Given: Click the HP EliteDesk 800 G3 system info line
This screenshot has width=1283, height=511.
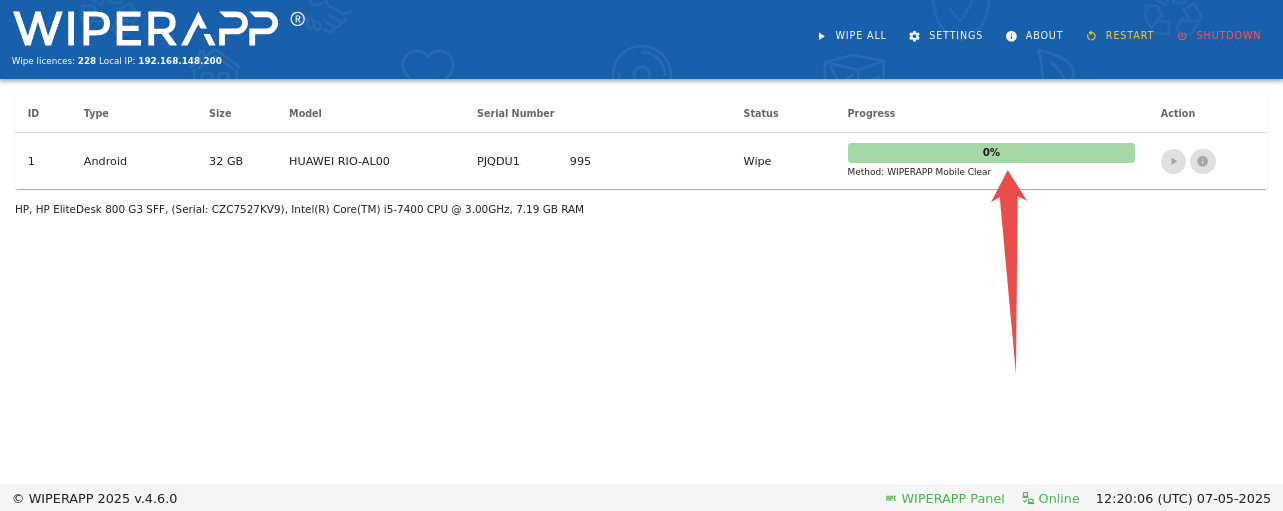Looking at the screenshot, I should point(299,210).
